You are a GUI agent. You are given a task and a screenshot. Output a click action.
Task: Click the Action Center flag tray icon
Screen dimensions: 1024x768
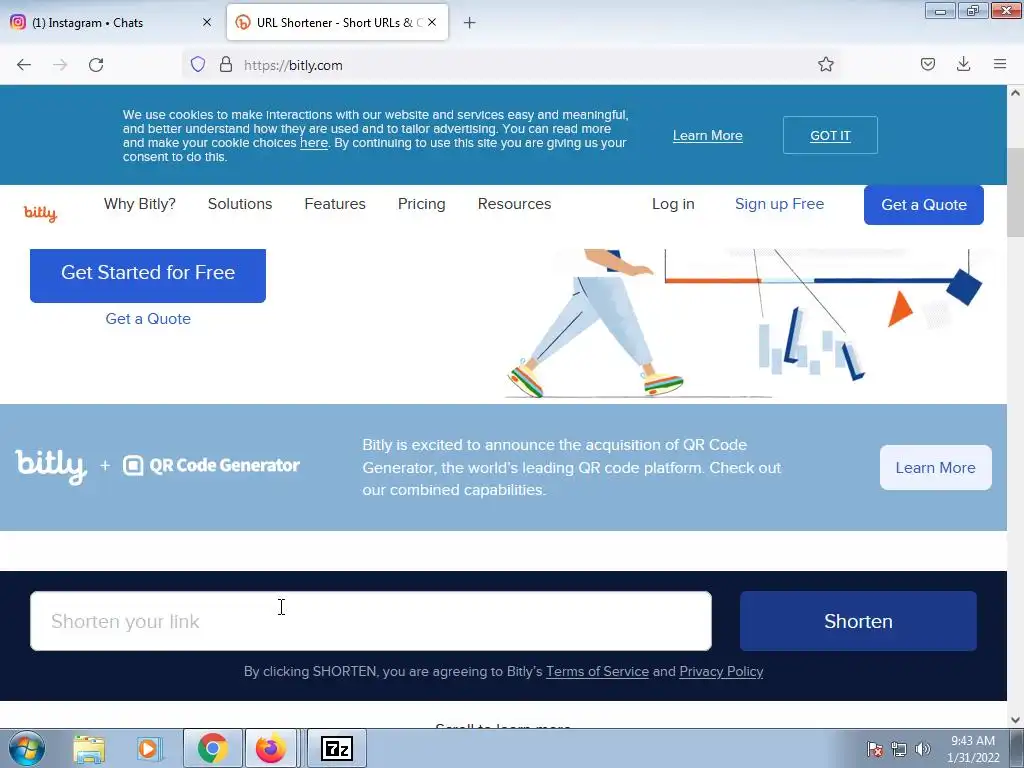pos(875,748)
